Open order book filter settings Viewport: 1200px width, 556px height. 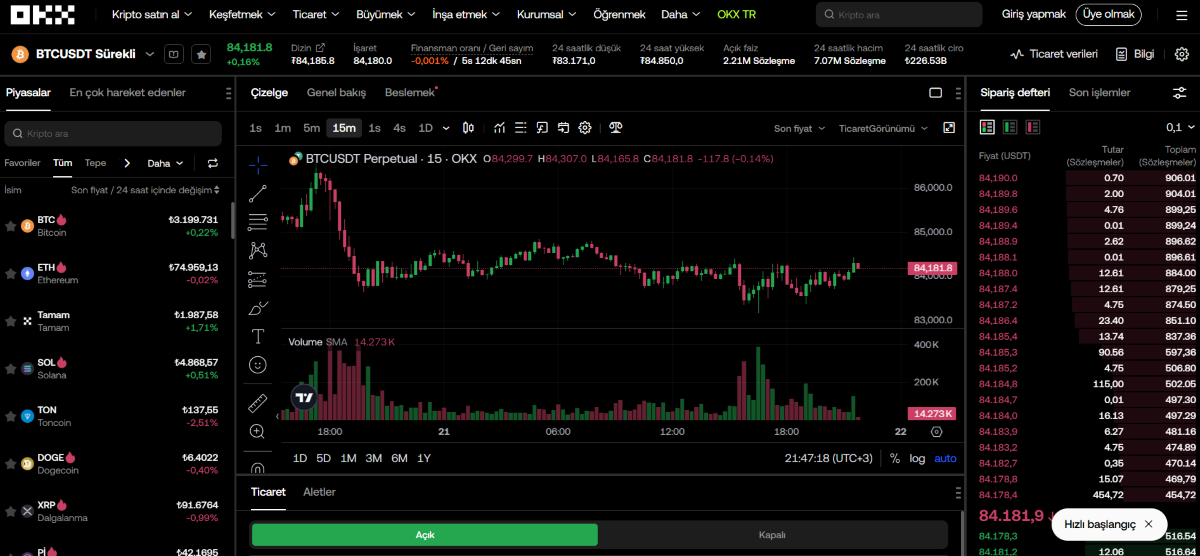1179,93
